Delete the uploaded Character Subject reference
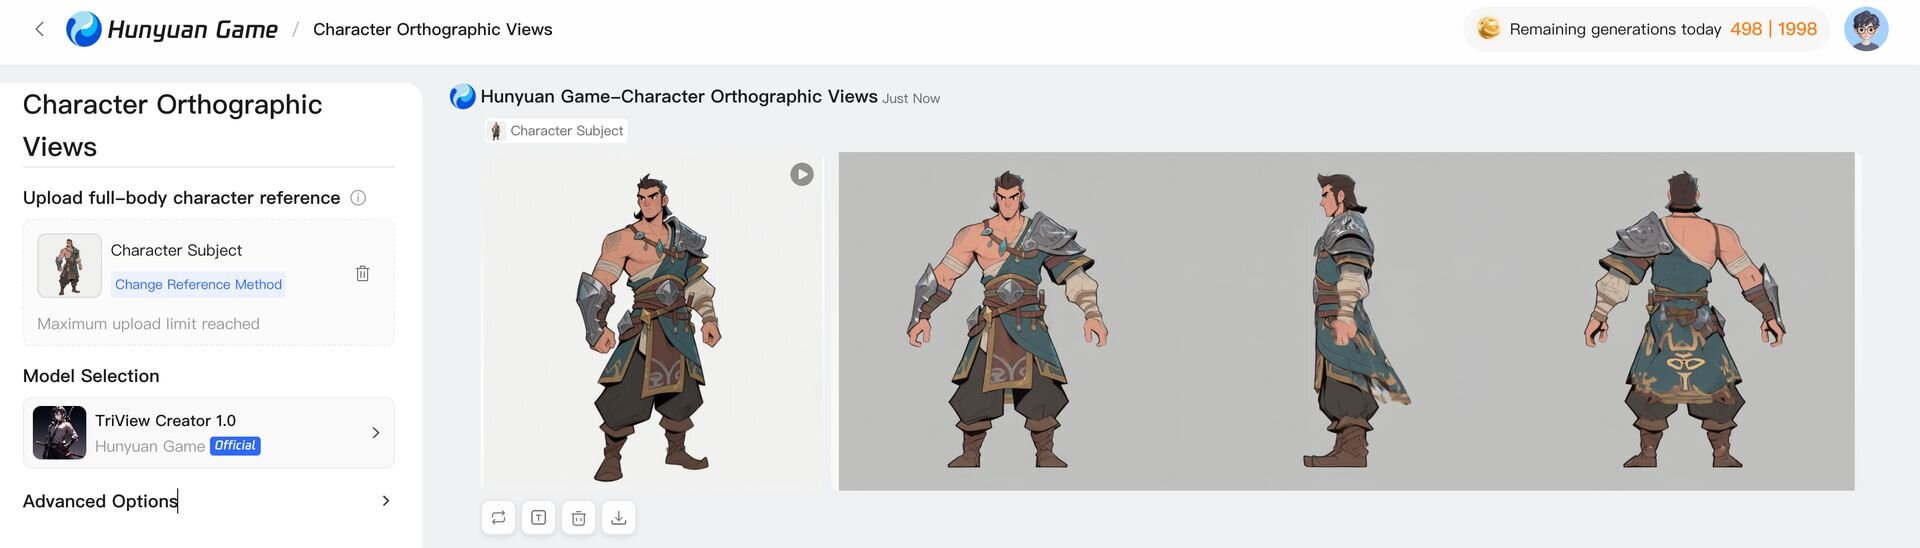Image resolution: width=1920 pixels, height=548 pixels. (363, 273)
